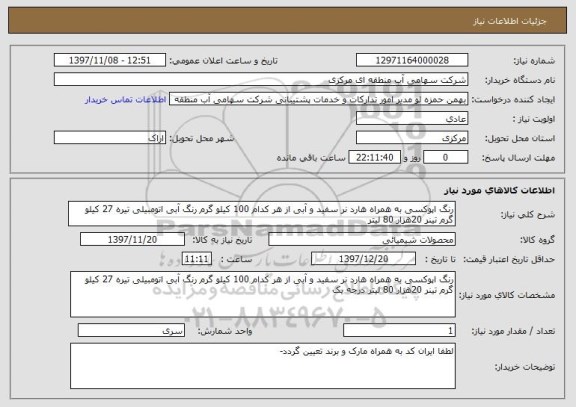Click the label واحد شمارش

point(225,331)
